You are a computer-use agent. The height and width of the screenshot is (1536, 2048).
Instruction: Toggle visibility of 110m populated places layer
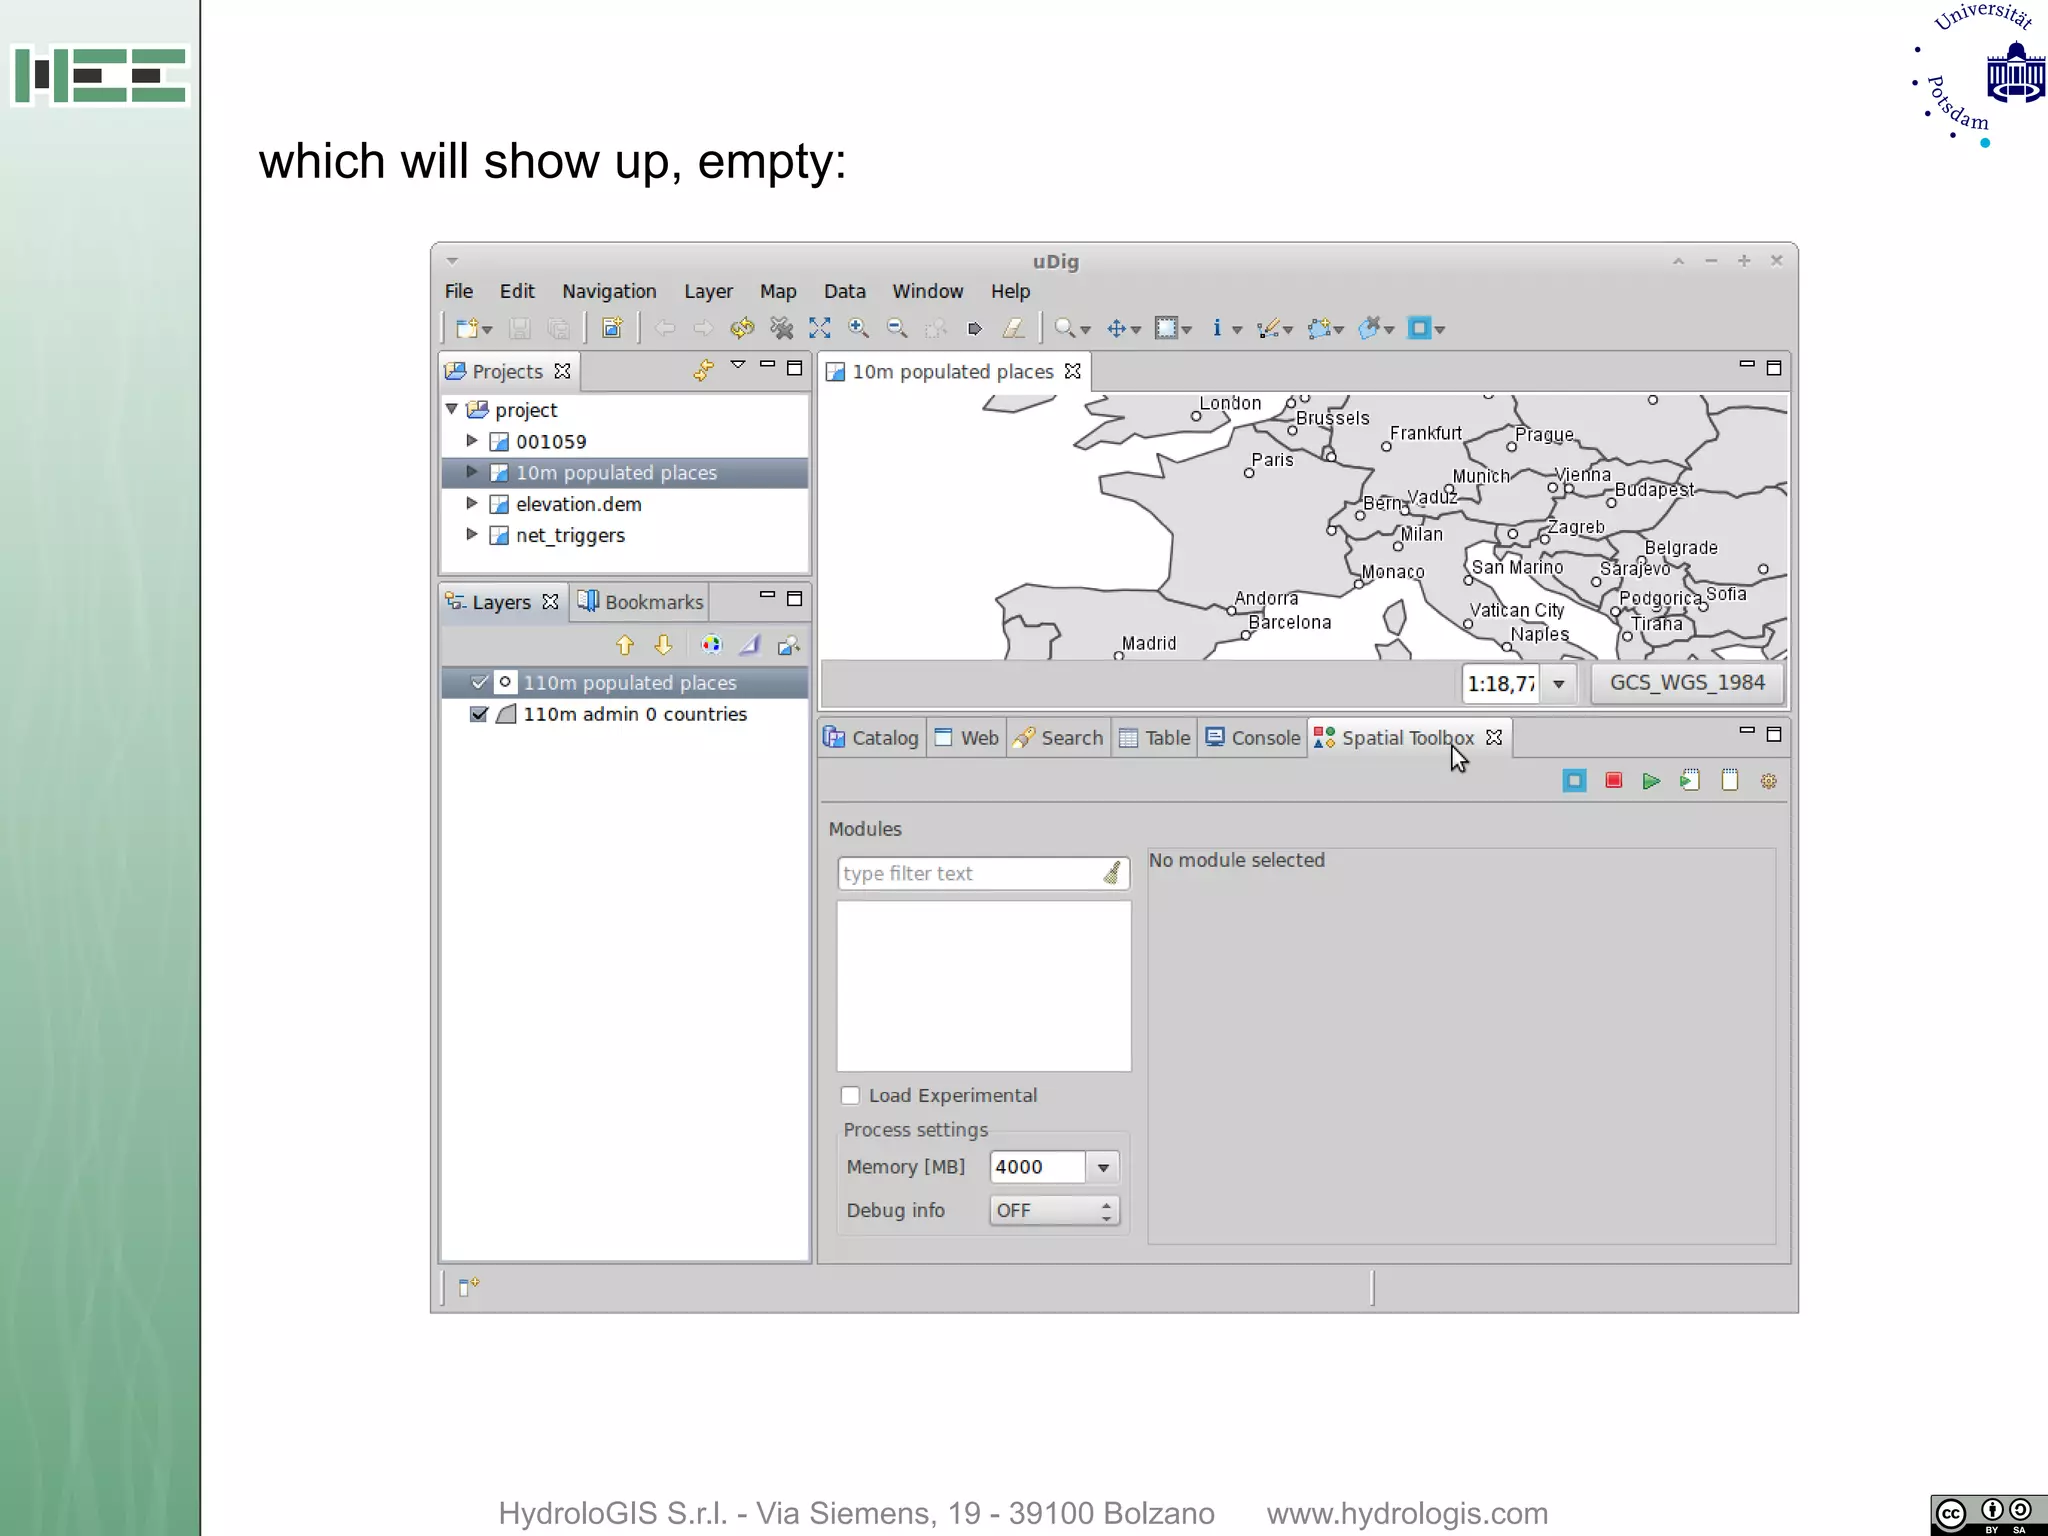tap(479, 683)
